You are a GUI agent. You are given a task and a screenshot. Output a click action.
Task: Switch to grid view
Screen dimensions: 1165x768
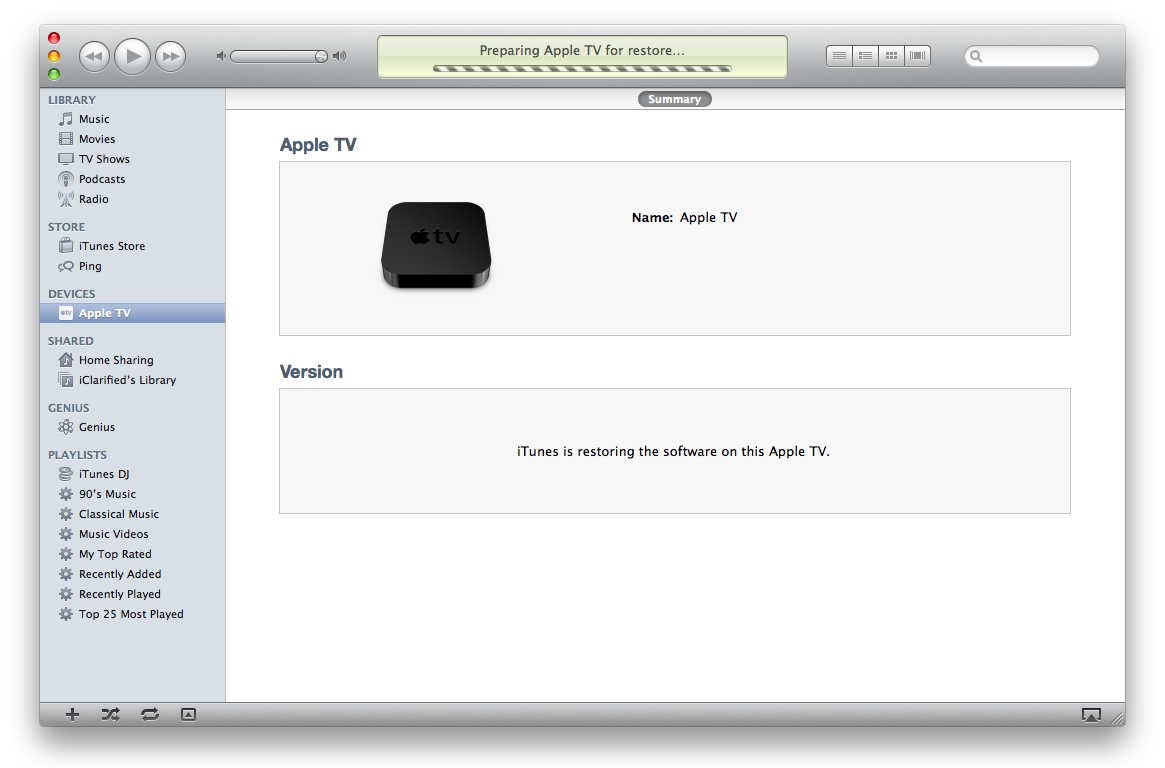892,56
